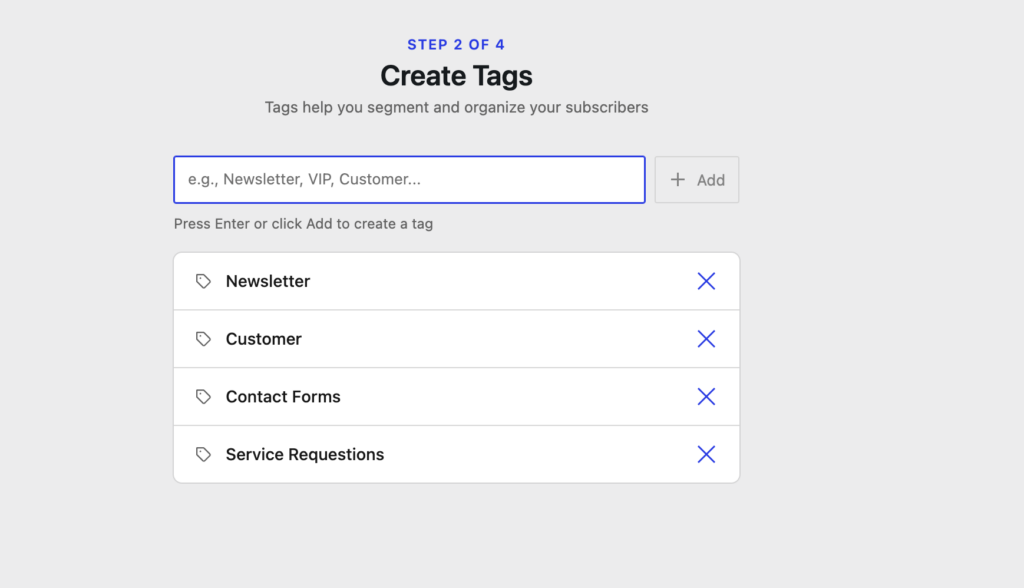Click the tag icon beside Service Requestions
1024x588 pixels.
click(x=204, y=454)
